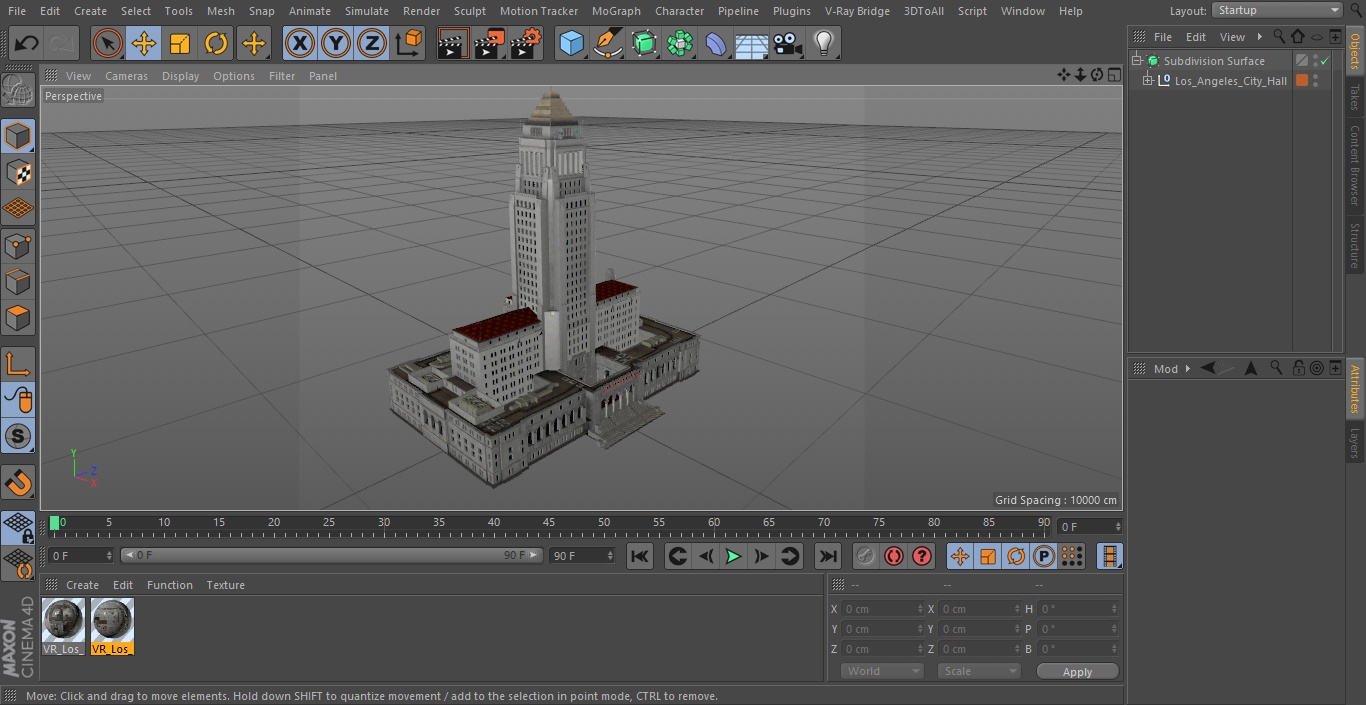Toggle X axis lock
This screenshot has height=705, width=1366.
click(x=299, y=43)
